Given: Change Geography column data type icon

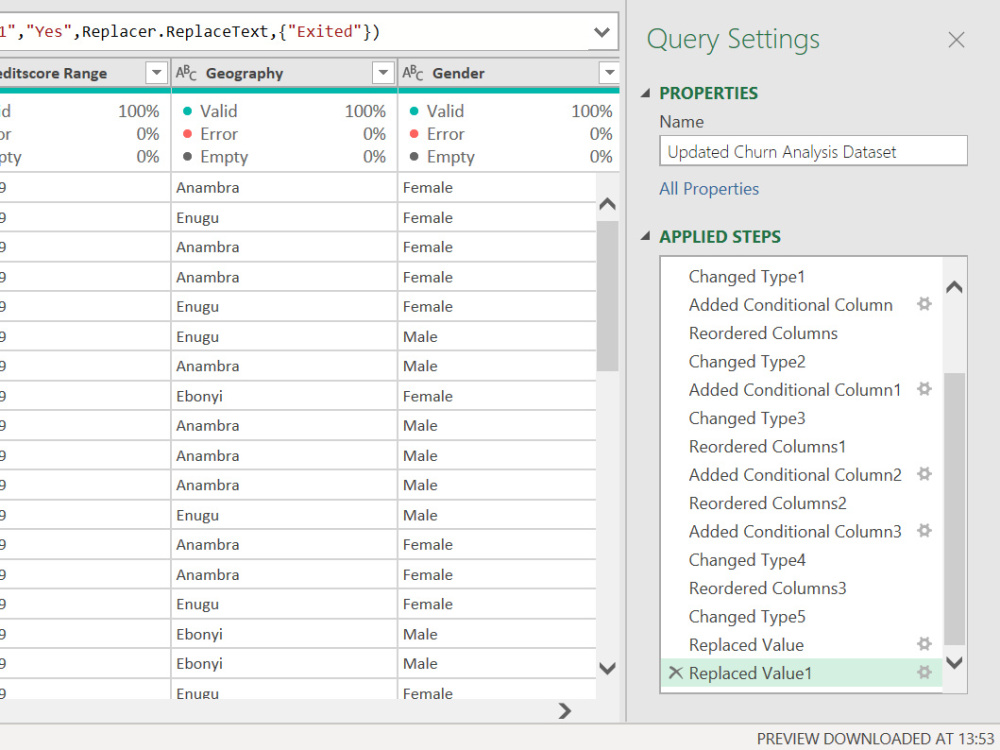Looking at the screenshot, I should [x=186, y=73].
